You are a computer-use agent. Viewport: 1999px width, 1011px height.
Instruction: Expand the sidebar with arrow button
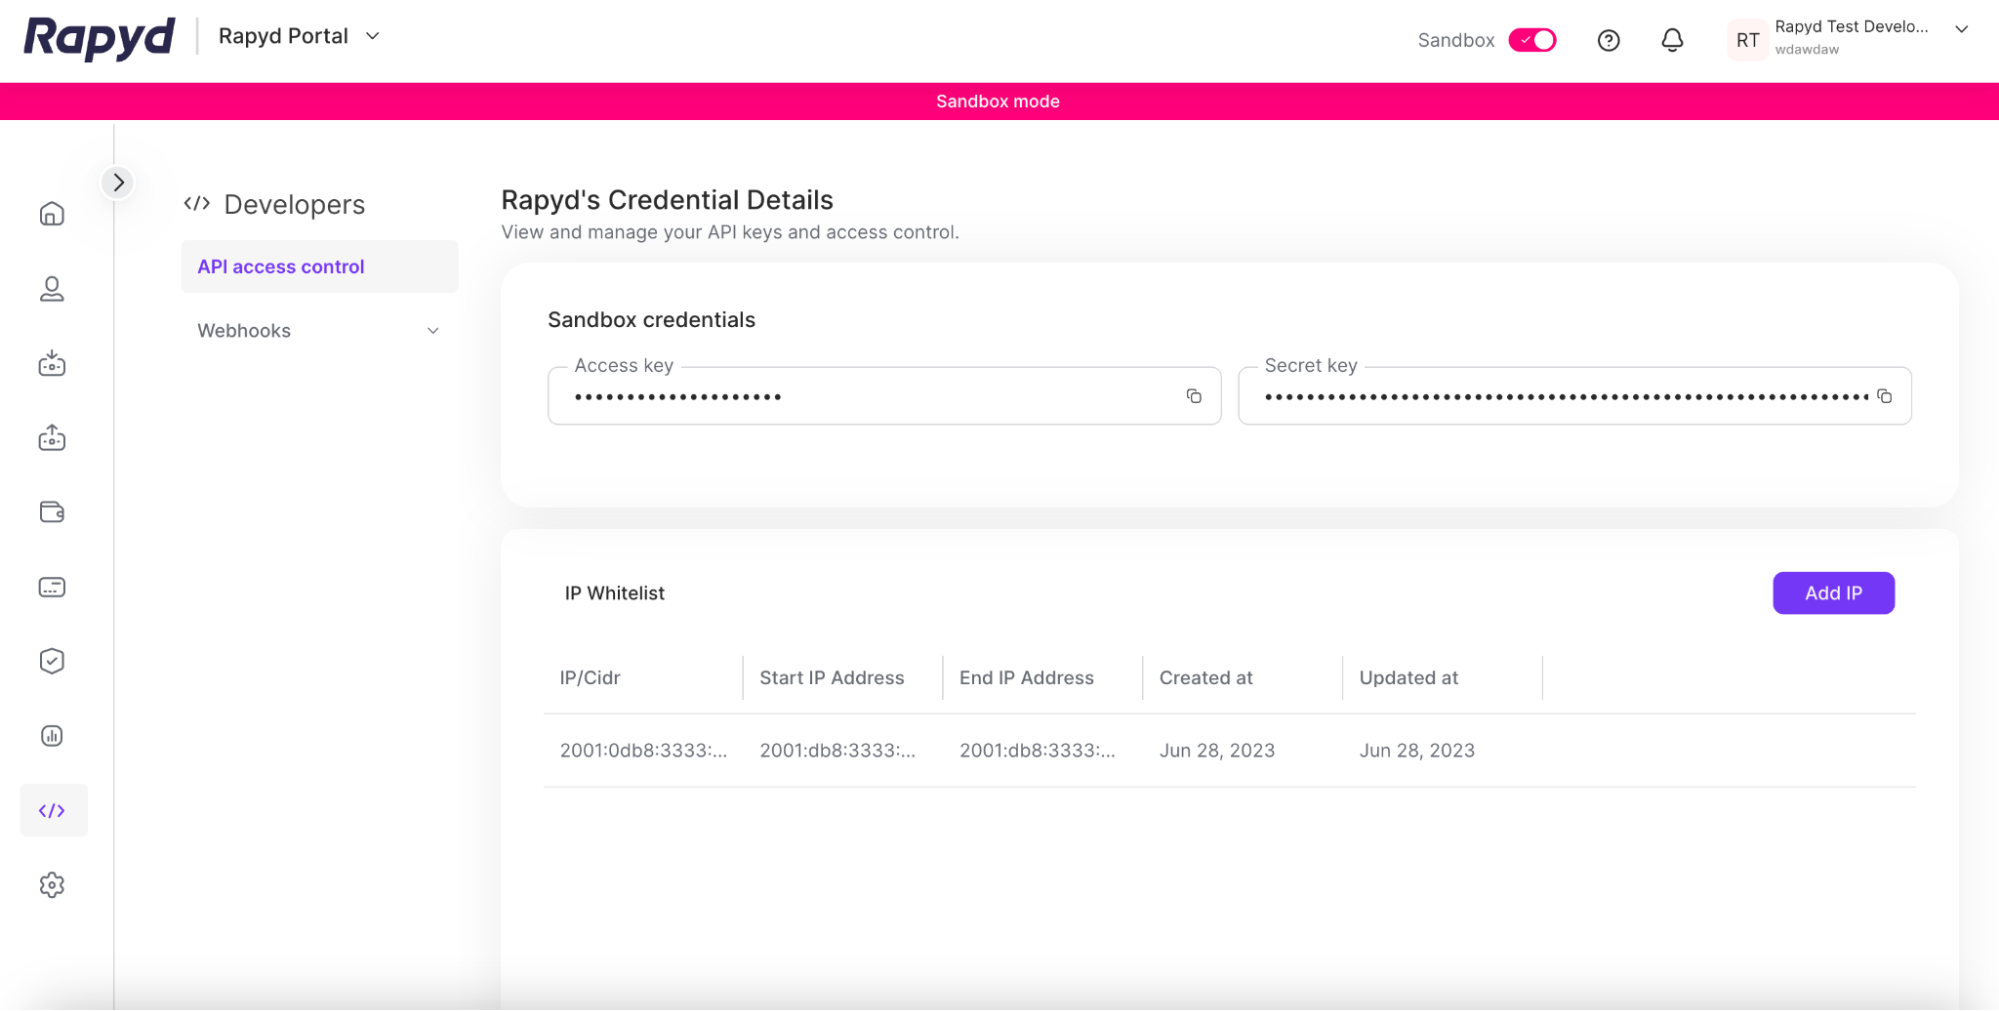(x=118, y=182)
